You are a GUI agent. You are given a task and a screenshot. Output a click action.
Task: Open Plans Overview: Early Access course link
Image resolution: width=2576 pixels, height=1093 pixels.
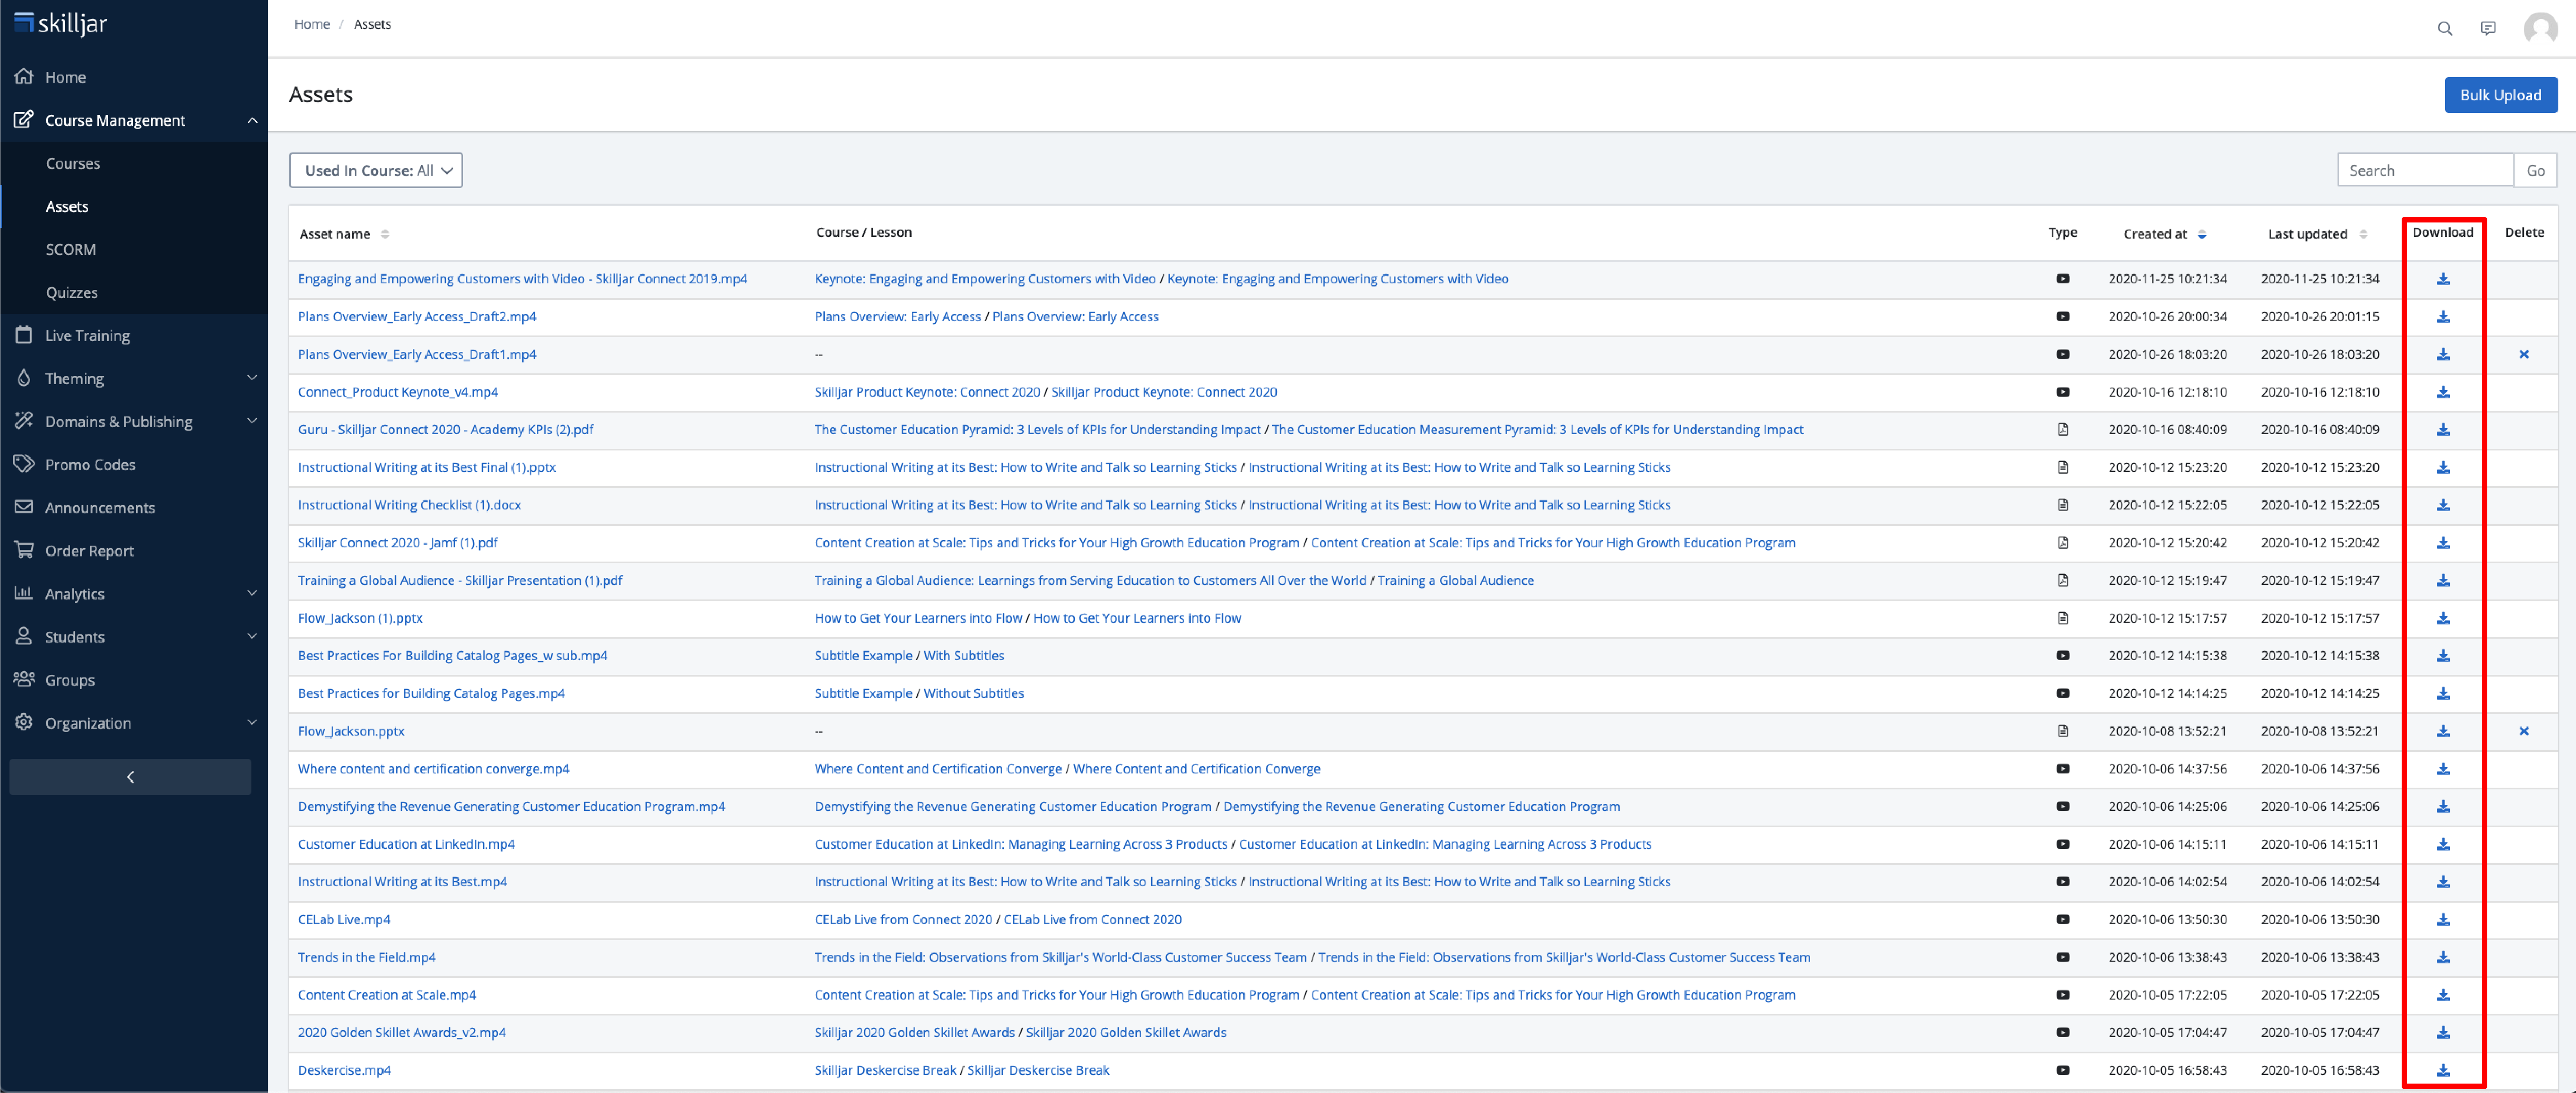pyautogui.click(x=897, y=317)
